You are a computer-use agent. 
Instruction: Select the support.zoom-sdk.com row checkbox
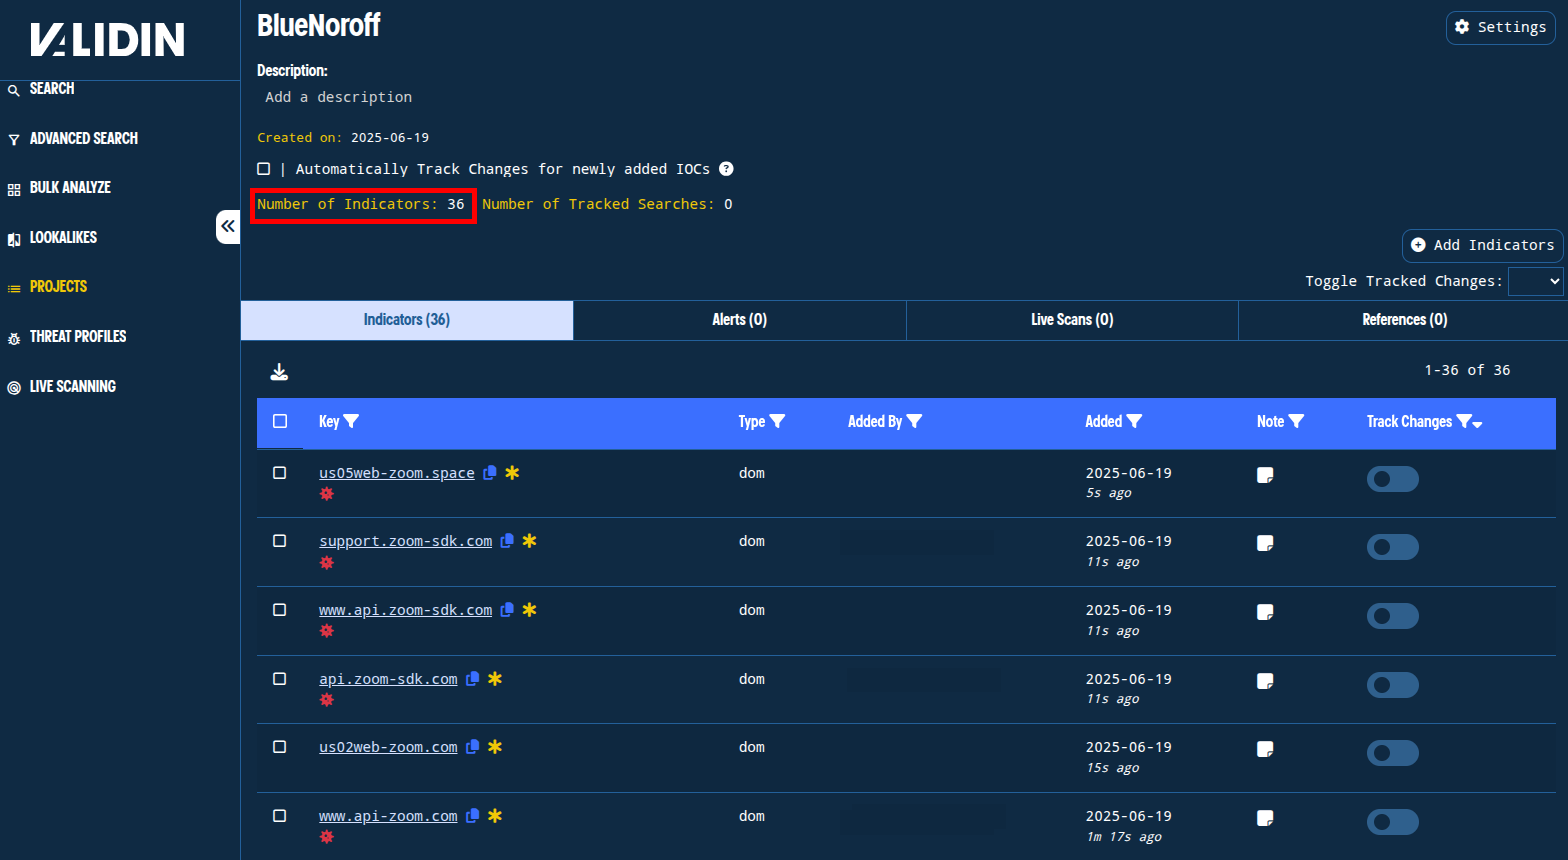point(280,540)
